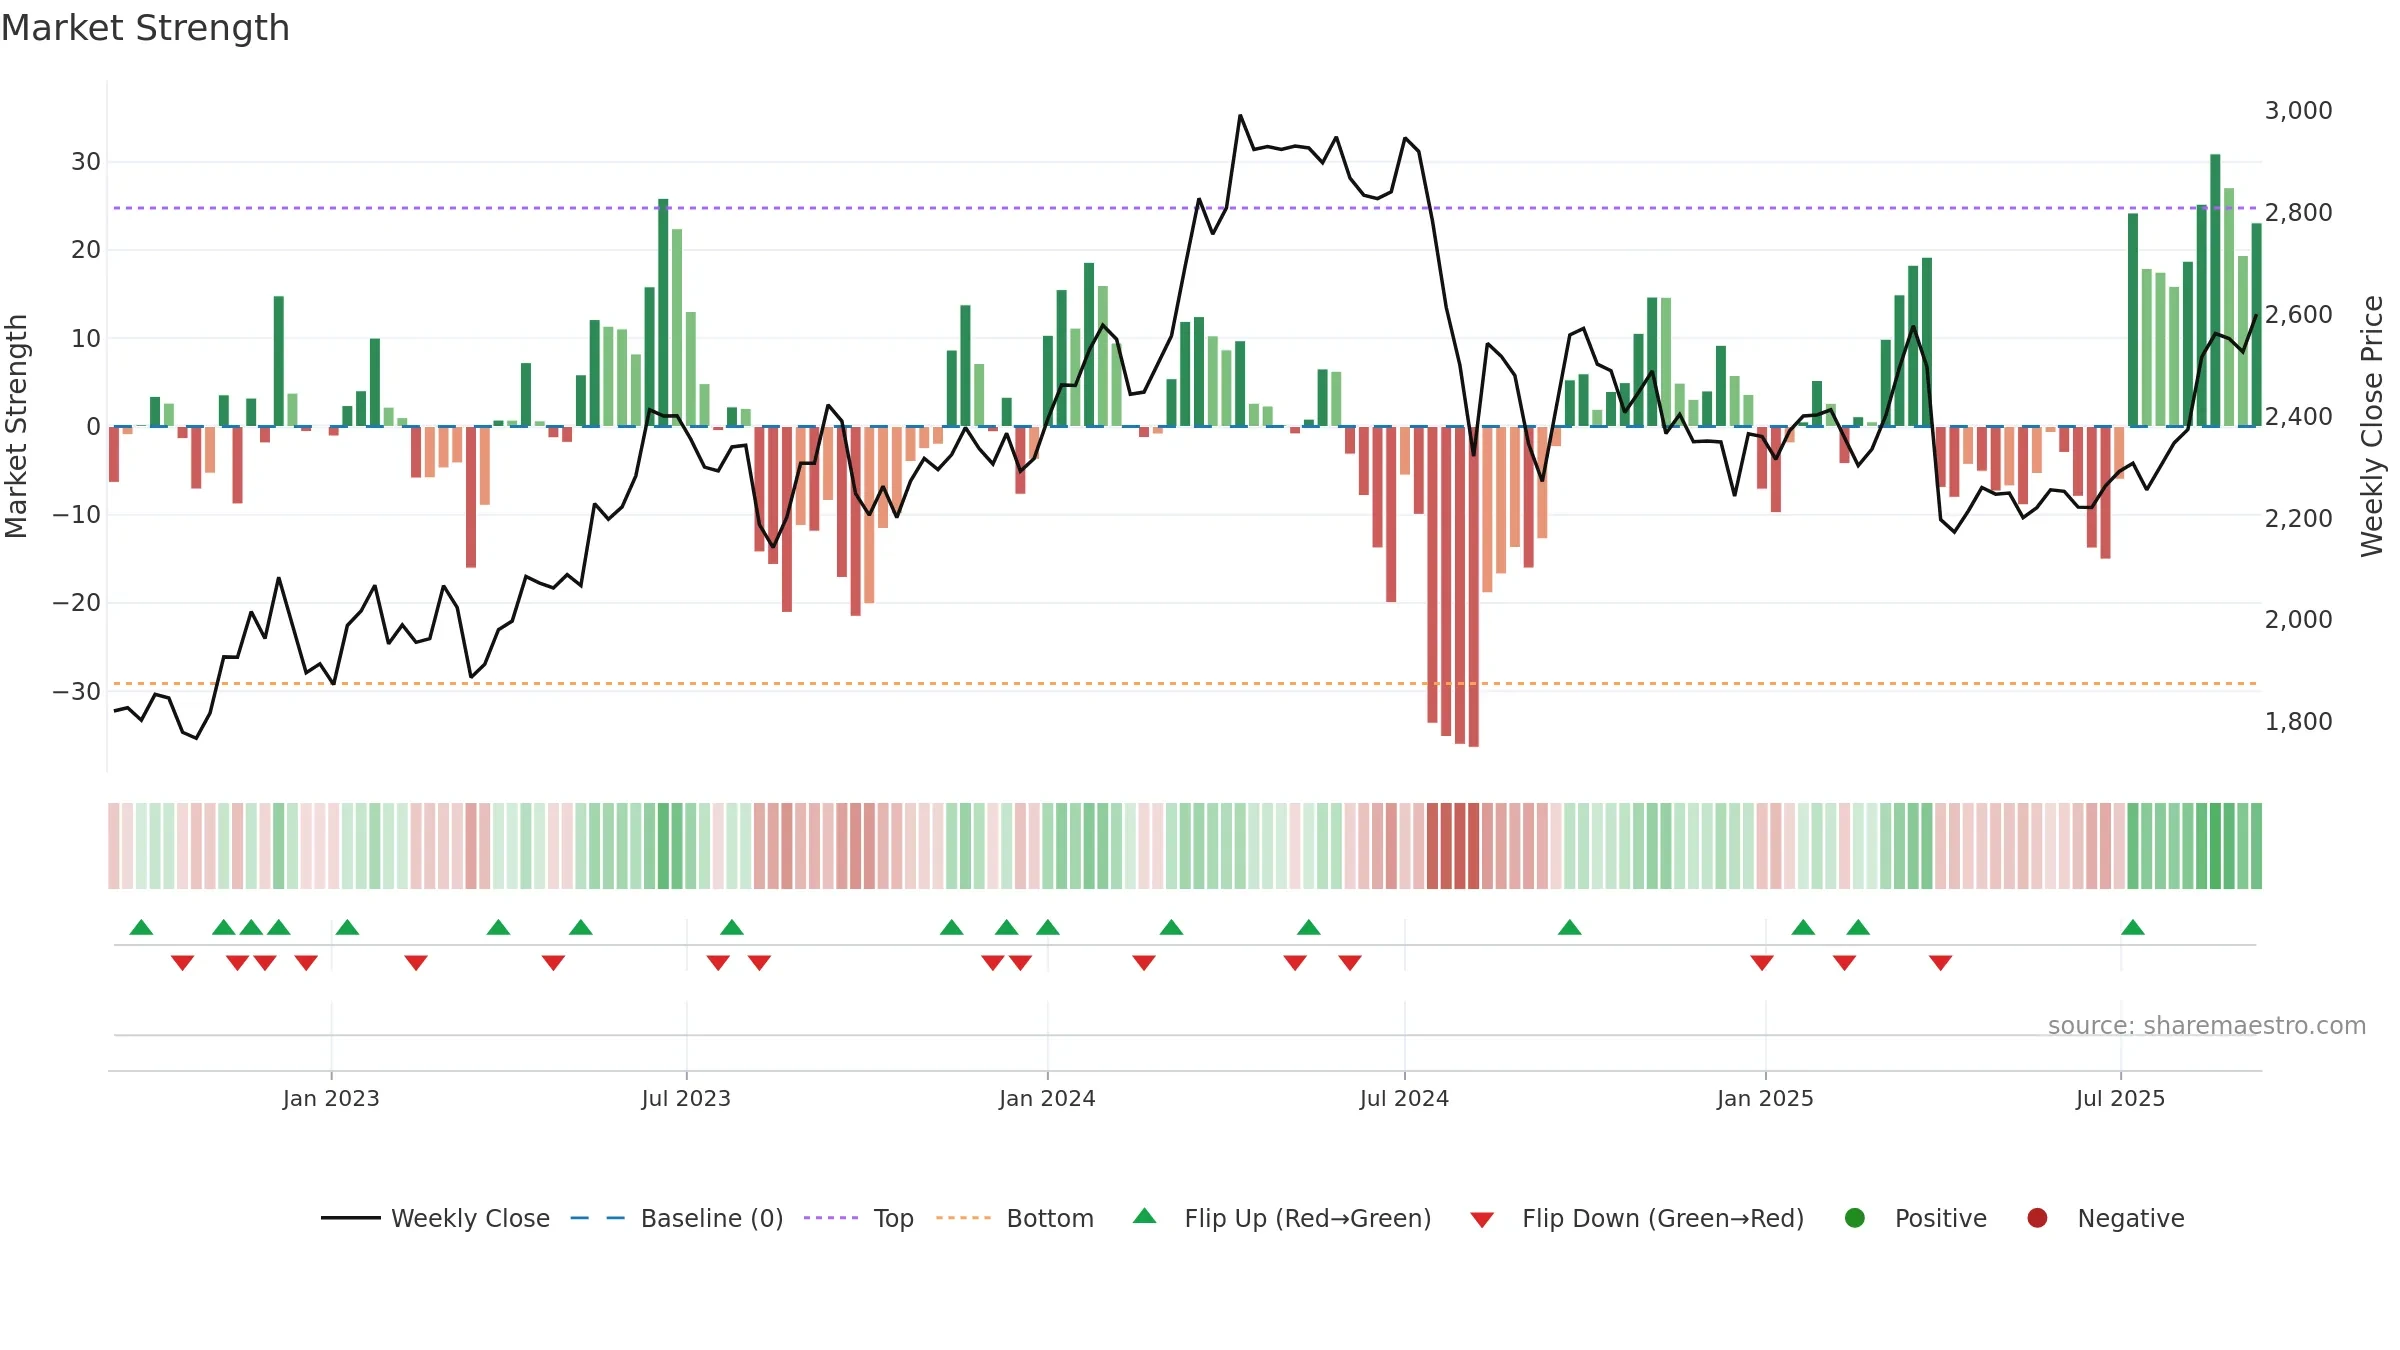Viewport: 2400px width, 1350px height.
Task: Toggle the Baseline (0) legend entry
Action: pyautogui.click(x=677, y=1218)
